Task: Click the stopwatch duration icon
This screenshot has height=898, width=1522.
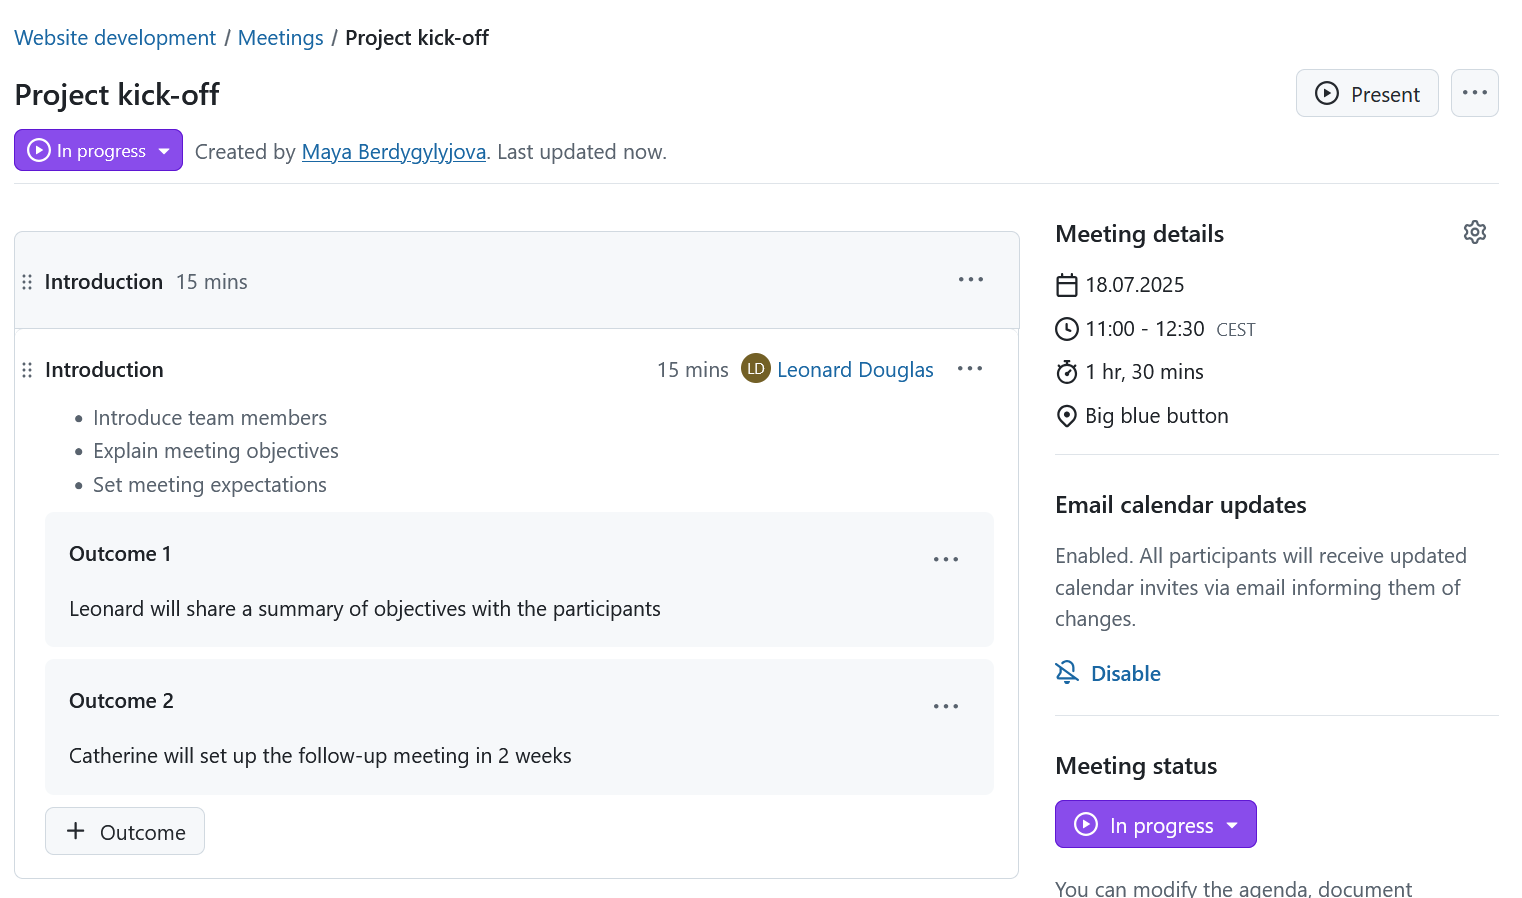Action: 1066,371
